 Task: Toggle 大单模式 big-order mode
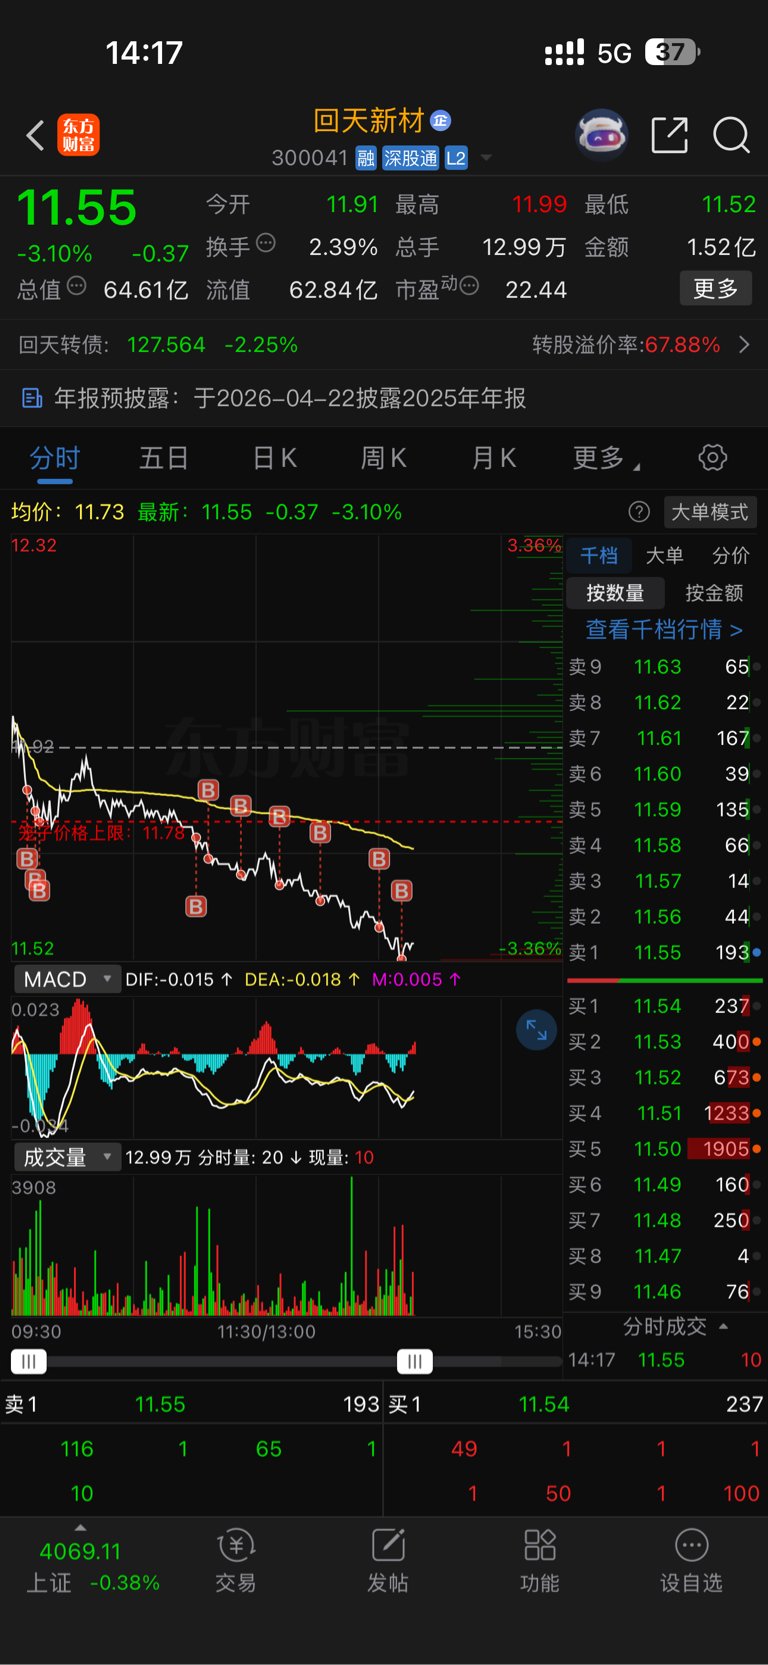tap(710, 512)
